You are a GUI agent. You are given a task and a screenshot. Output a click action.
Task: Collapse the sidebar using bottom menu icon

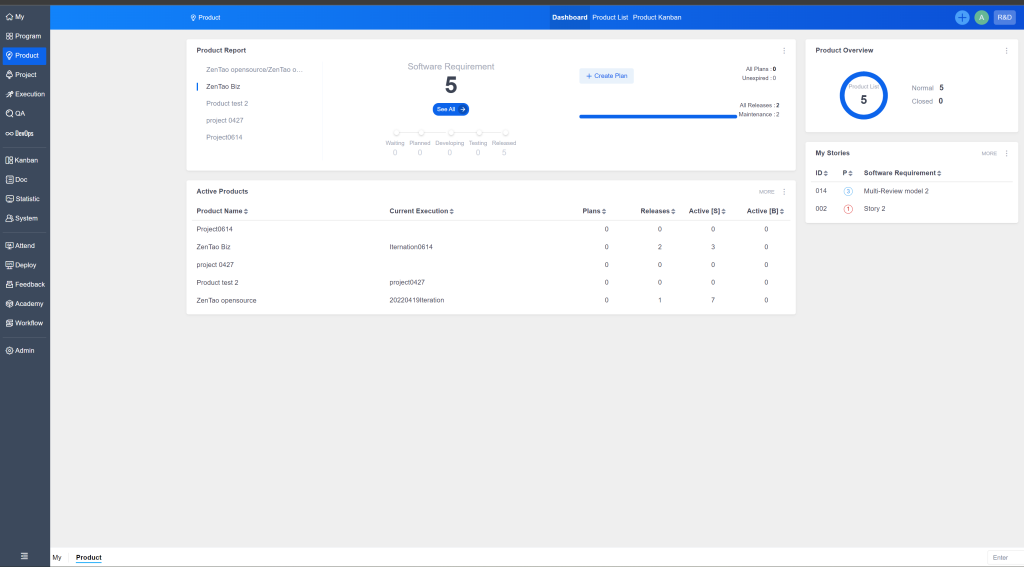24,556
